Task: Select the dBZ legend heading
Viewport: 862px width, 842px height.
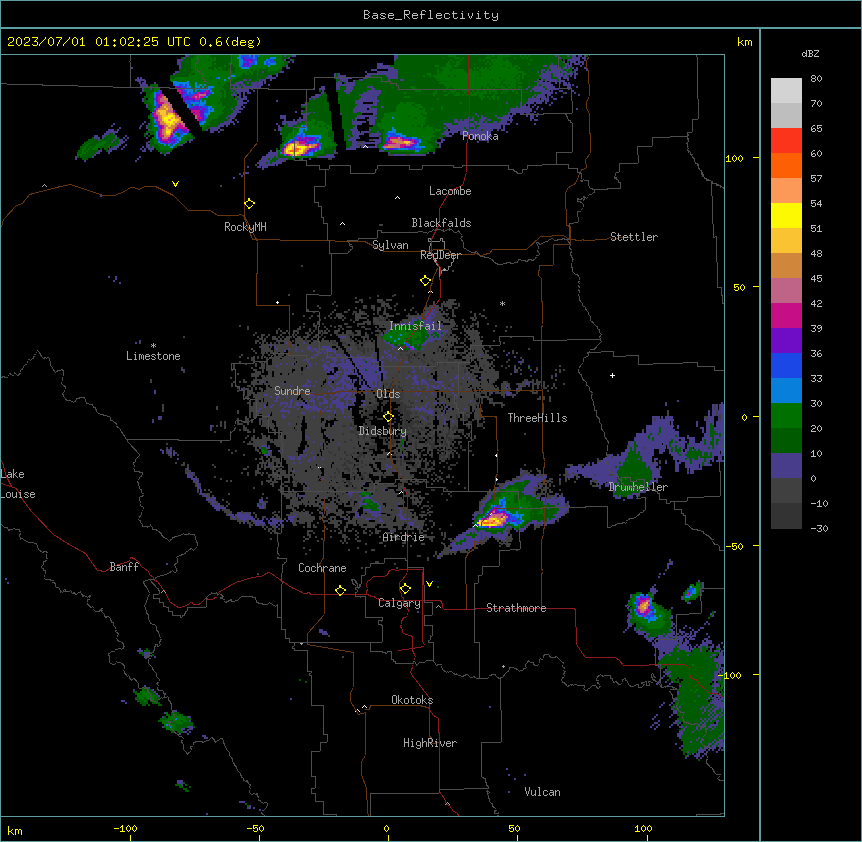Action: pos(810,54)
